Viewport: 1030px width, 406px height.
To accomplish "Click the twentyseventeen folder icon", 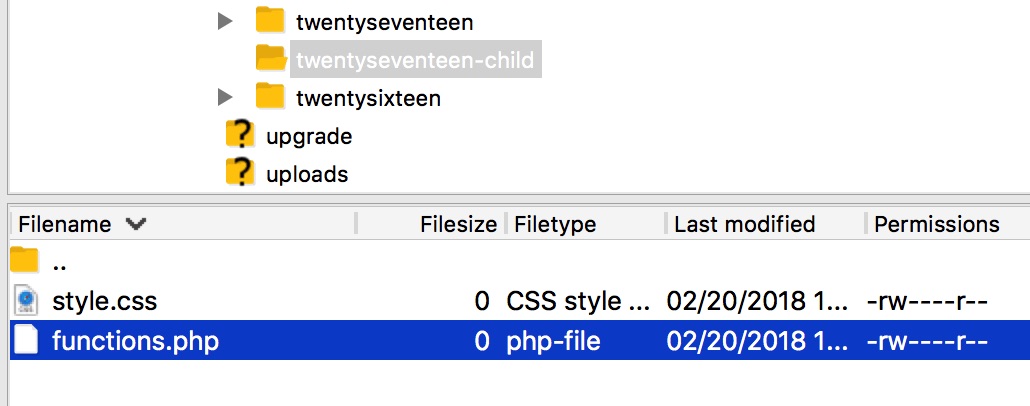I will point(270,21).
